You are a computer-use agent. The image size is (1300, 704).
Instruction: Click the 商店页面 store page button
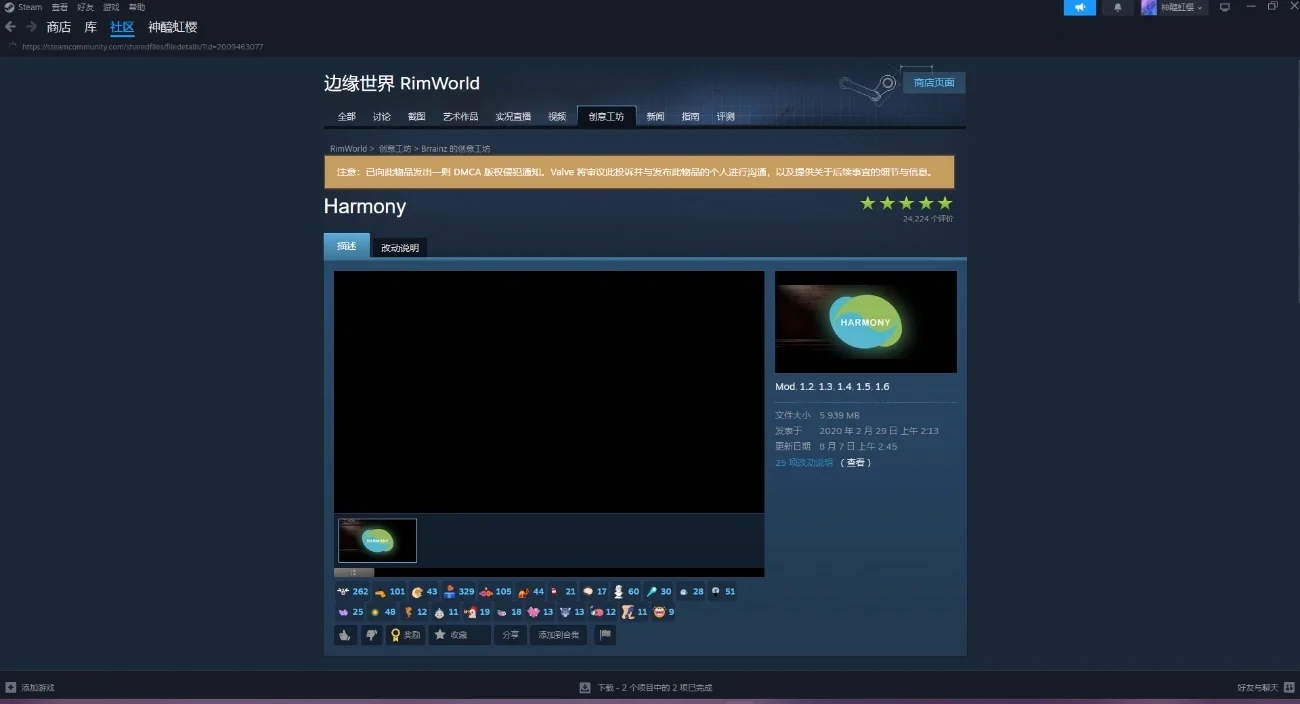tap(934, 83)
